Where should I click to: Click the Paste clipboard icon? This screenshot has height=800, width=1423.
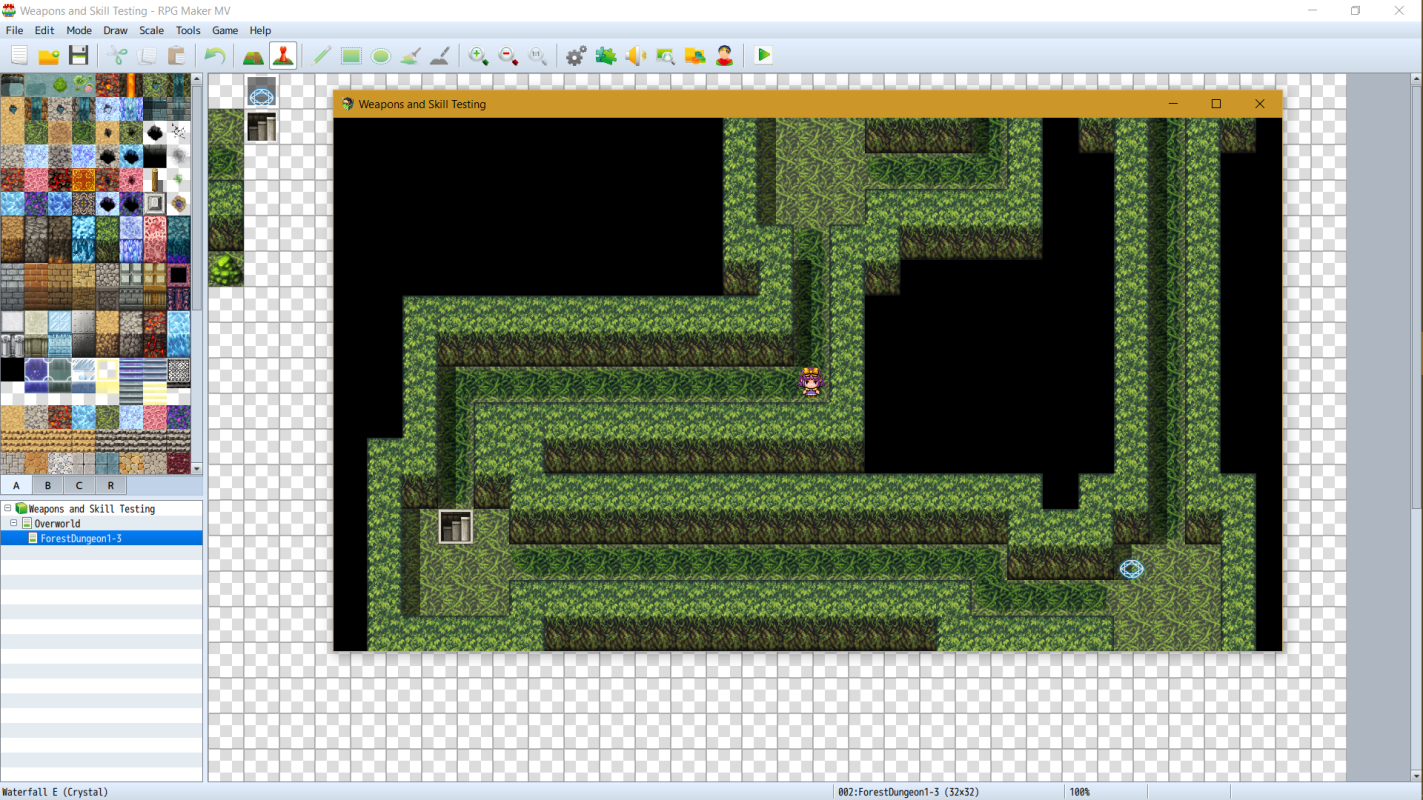(x=177, y=56)
